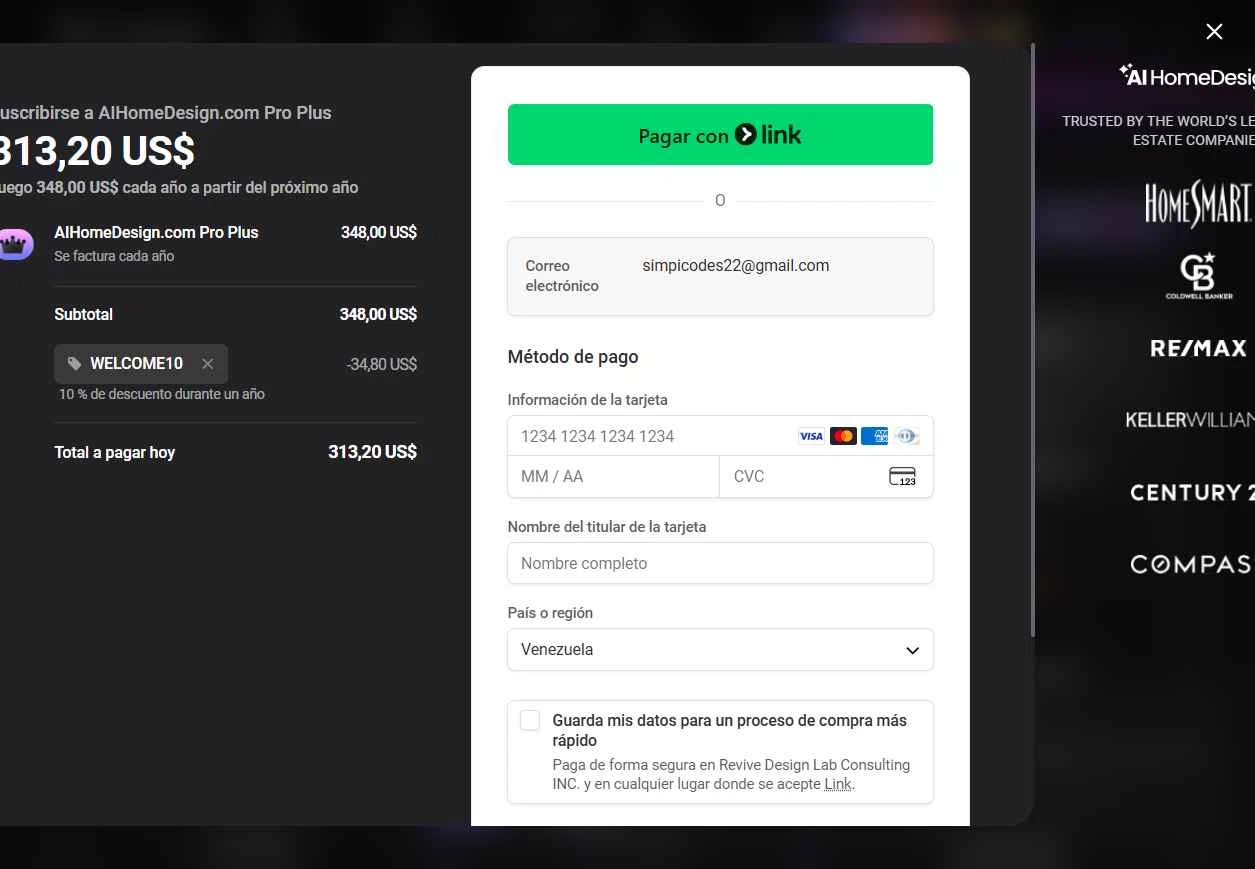
Task: Click the 'Información de la tarjeta' label
Action: [x=588, y=400]
